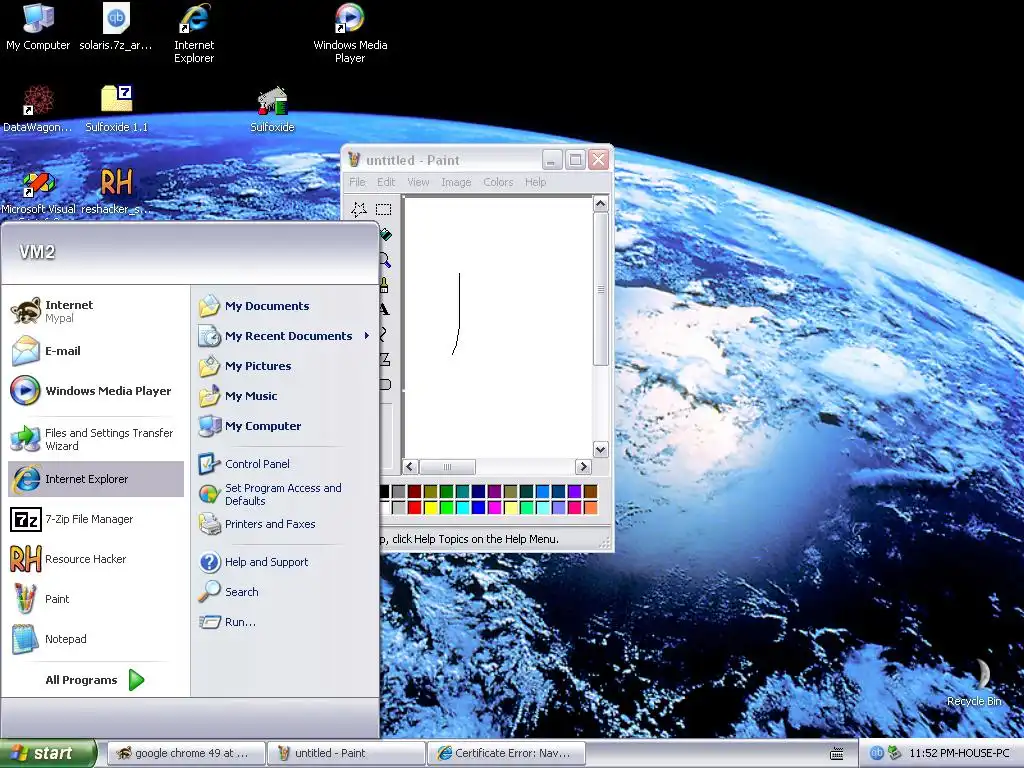Open My Documents folder
This screenshot has width=1024, height=768.
click(x=284, y=306)
